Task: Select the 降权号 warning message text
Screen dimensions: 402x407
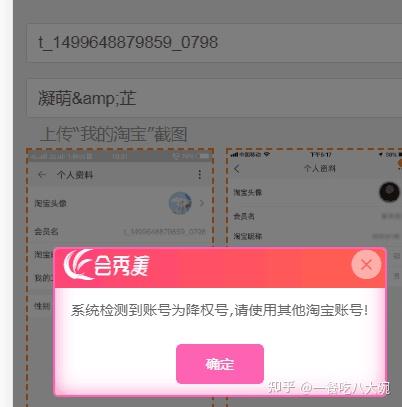Action: (x=220, y=310)
